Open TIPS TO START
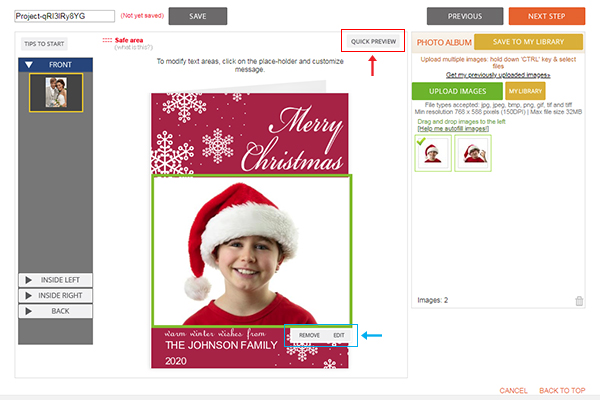The image size is (600, 400). 44,44
